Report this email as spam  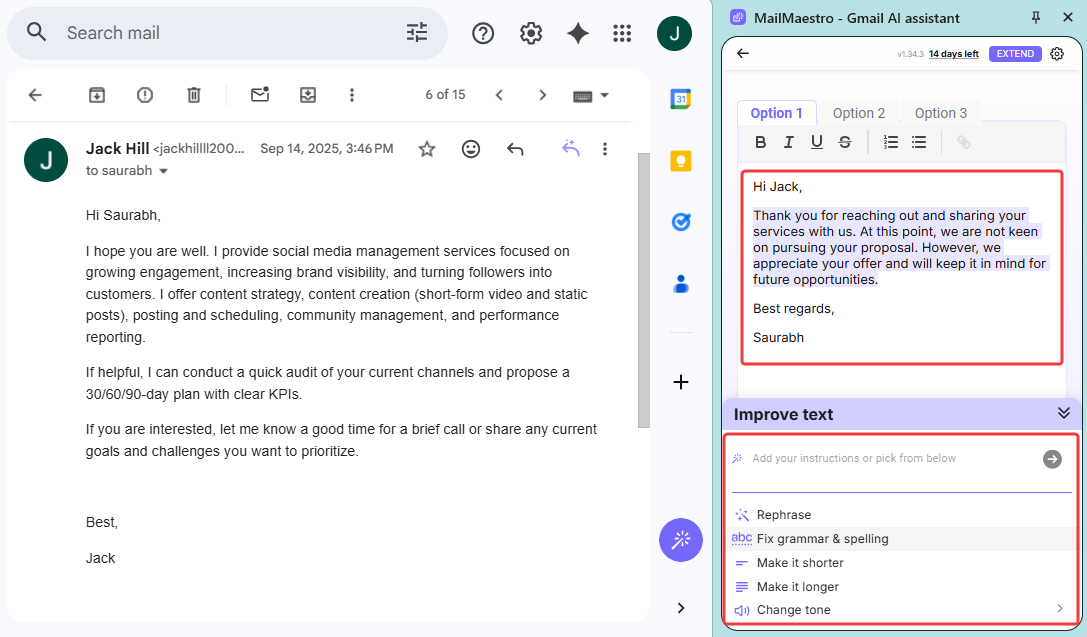click(145, 95)
